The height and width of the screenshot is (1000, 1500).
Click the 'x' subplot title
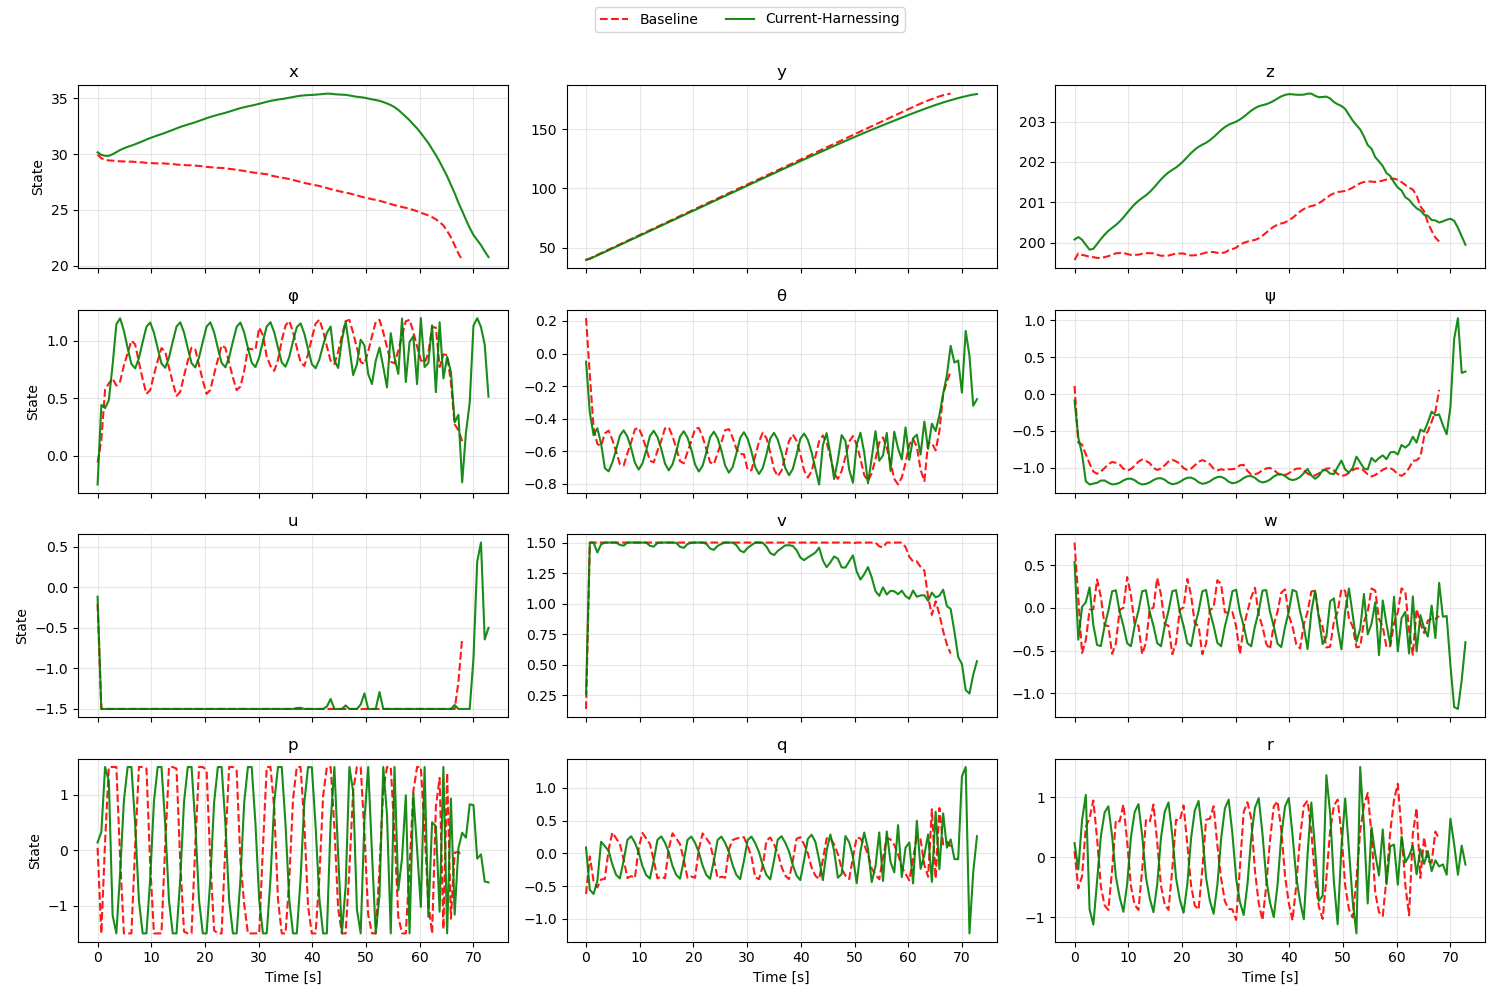tap(293, 72)
